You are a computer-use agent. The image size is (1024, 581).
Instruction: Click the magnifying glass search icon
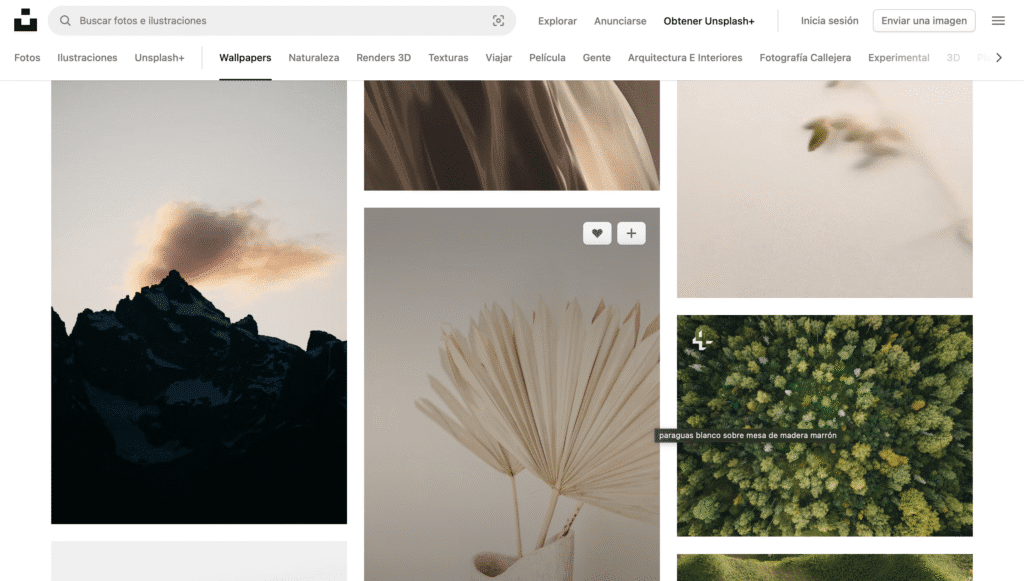[65, 21]
